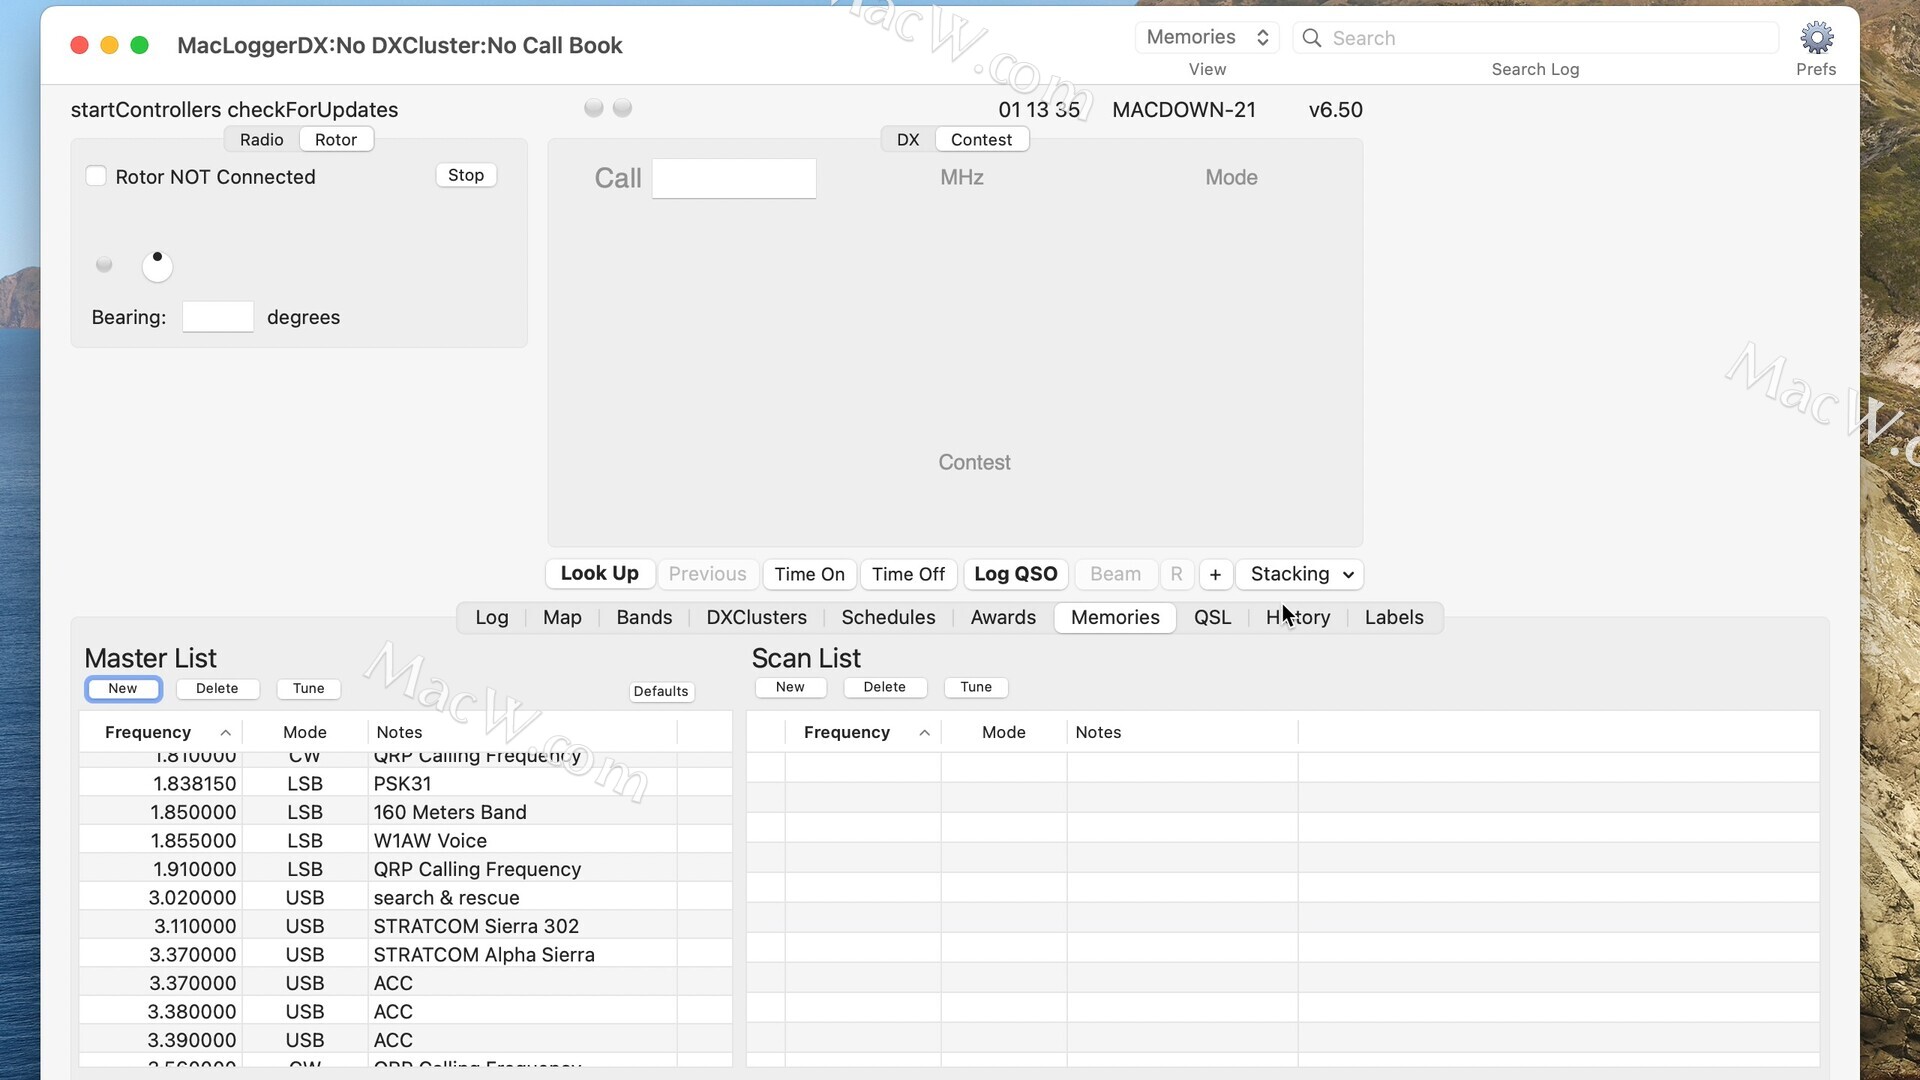Select the 160 Meters Band row

click(405, 812)
